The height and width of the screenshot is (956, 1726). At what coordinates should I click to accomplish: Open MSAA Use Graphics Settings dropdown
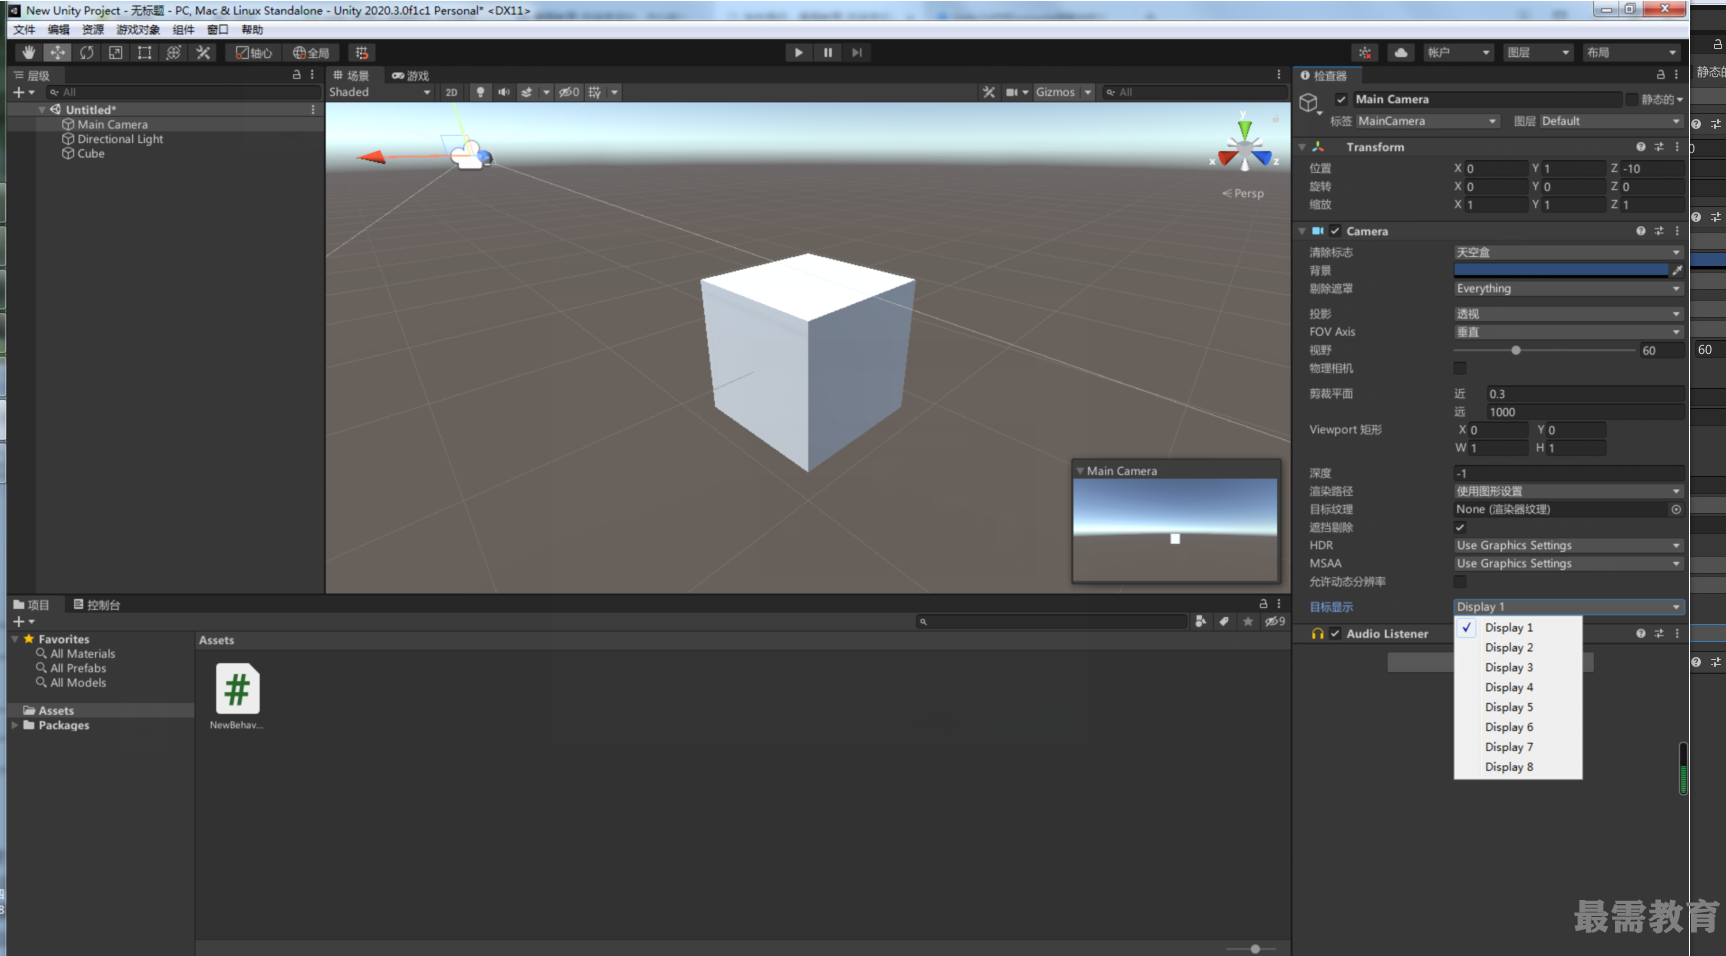tap(1569, 563)
